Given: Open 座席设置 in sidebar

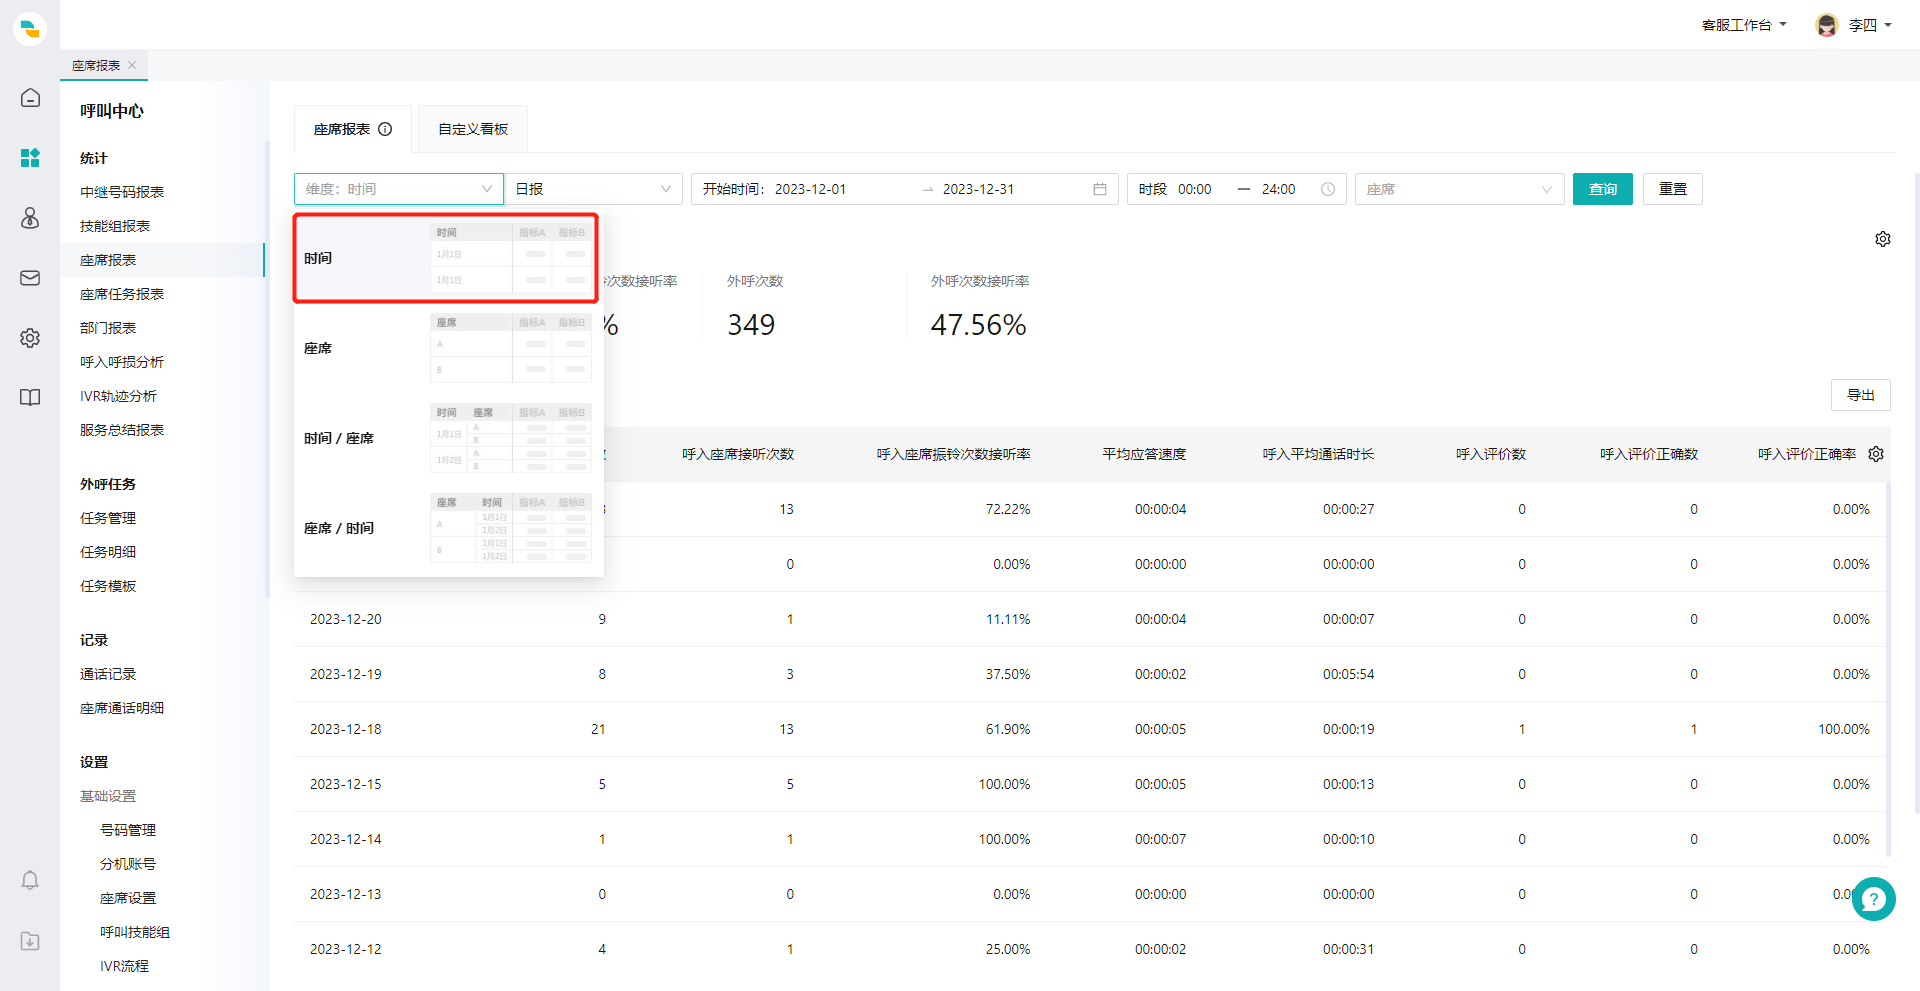Looking at the screenshot, I should 128,898.
